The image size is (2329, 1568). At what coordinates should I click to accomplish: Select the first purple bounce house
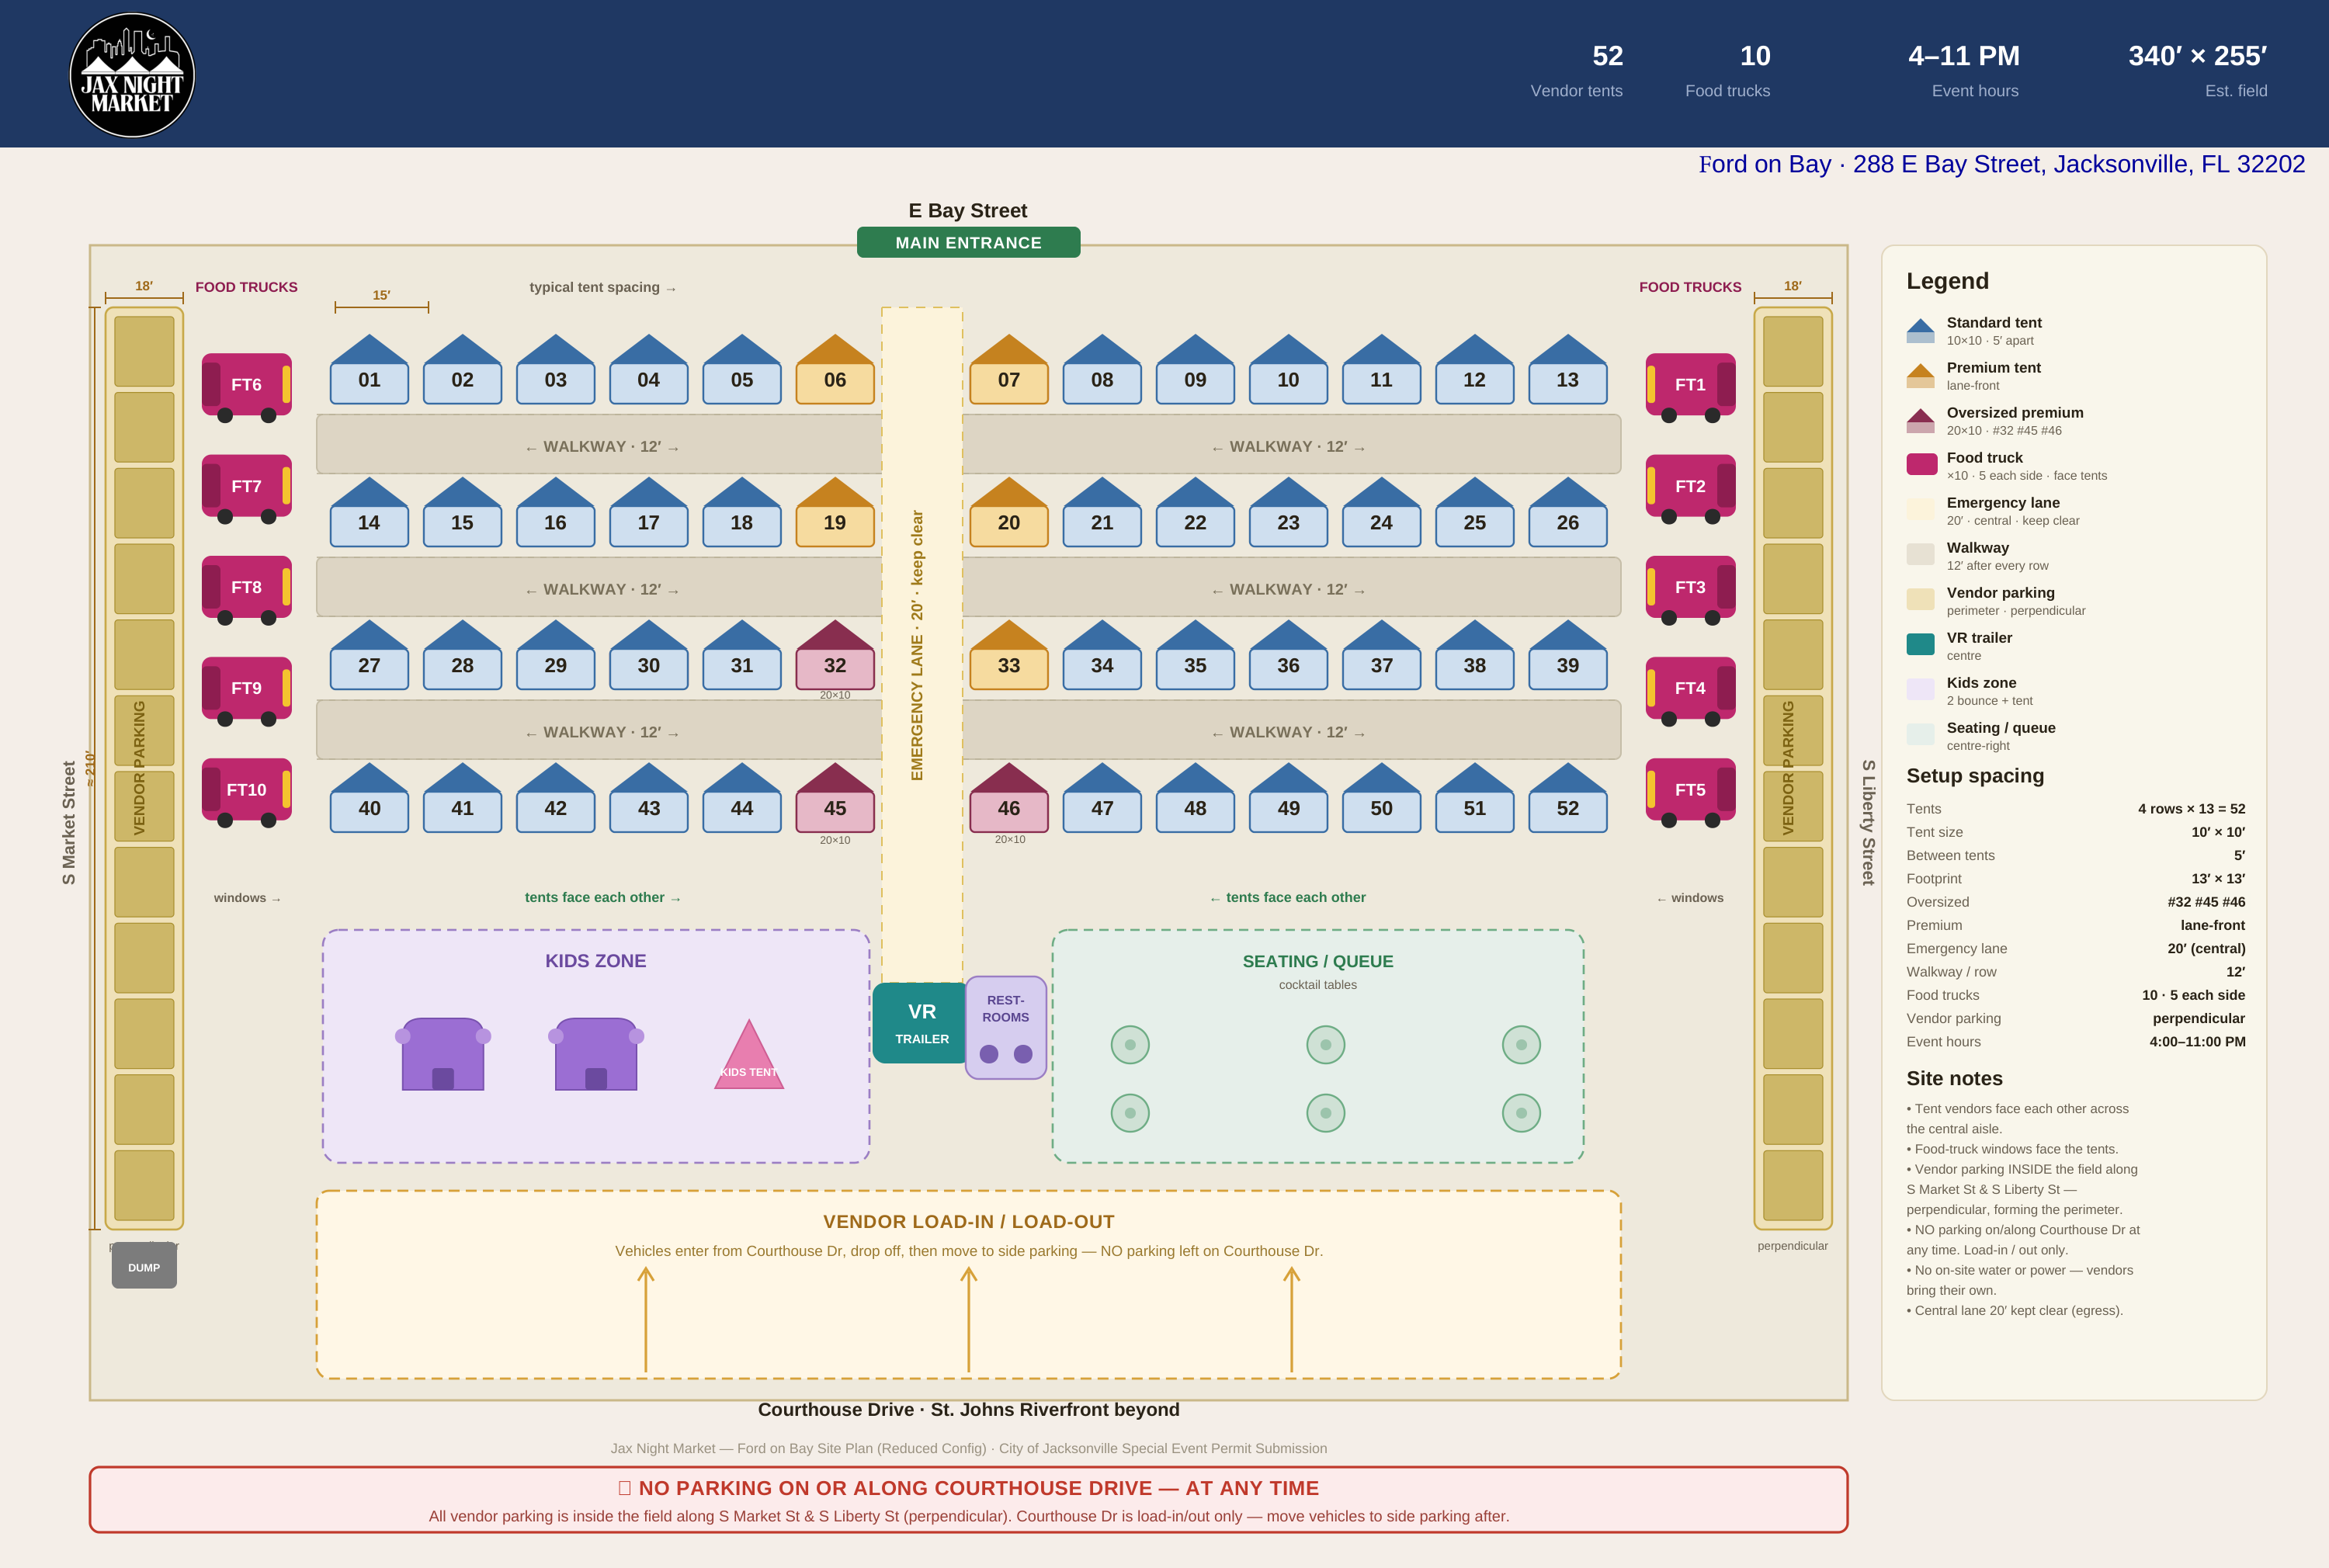(443, 1054)
